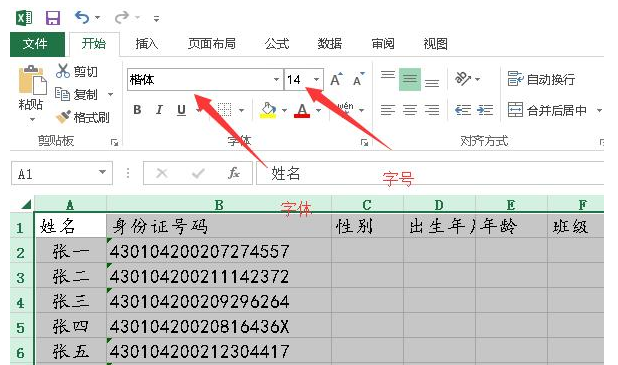The image size is (618, 365).
Task: Toggle Italic formatting
Action: [x=159, y=110]
